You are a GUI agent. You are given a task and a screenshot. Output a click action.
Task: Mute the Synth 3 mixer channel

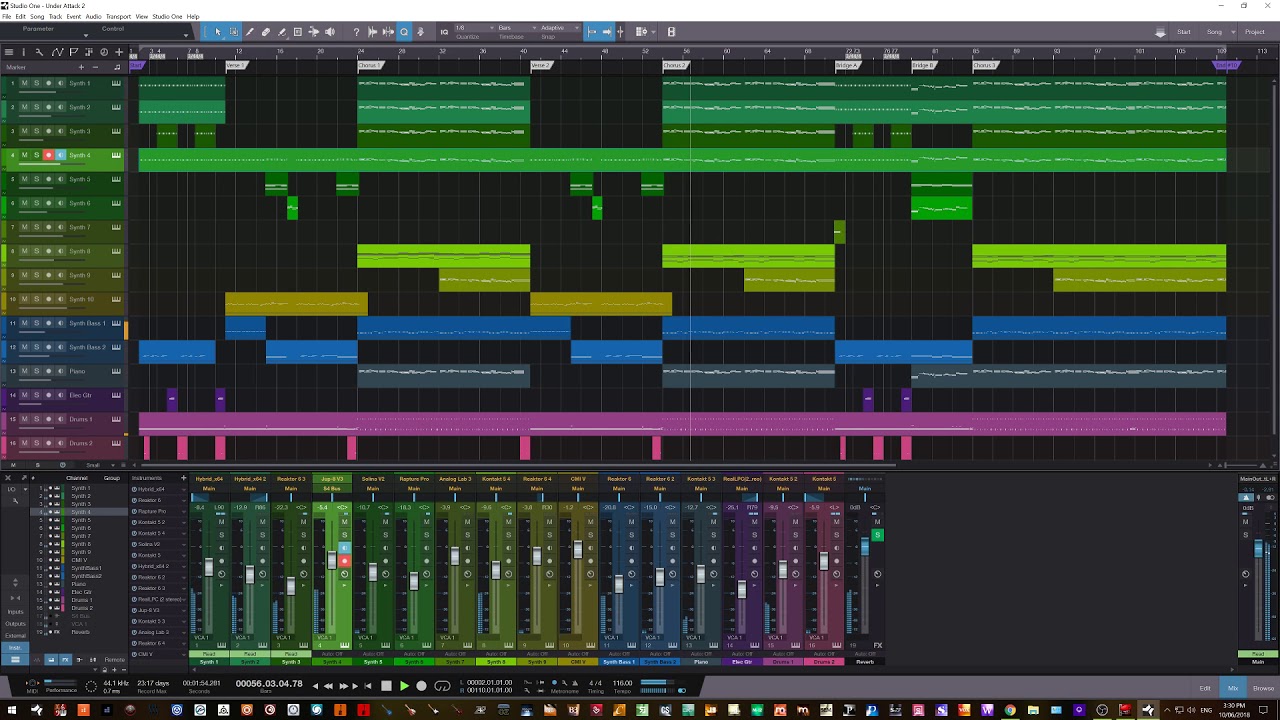303,521
